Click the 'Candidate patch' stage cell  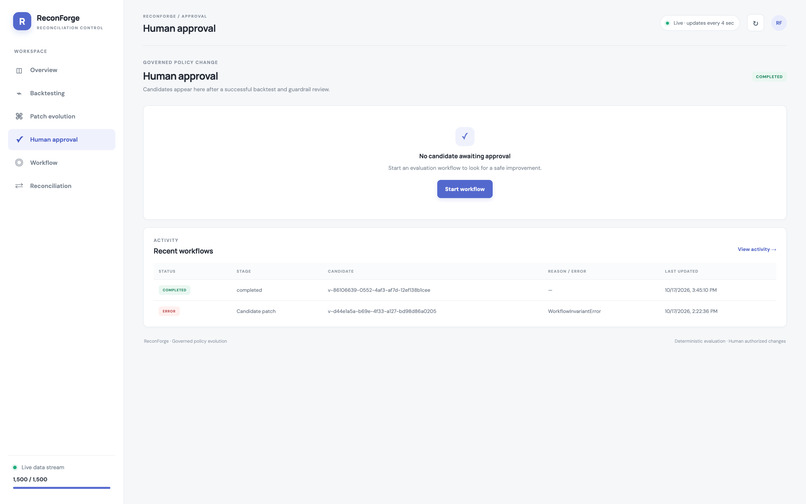(256, 311)
